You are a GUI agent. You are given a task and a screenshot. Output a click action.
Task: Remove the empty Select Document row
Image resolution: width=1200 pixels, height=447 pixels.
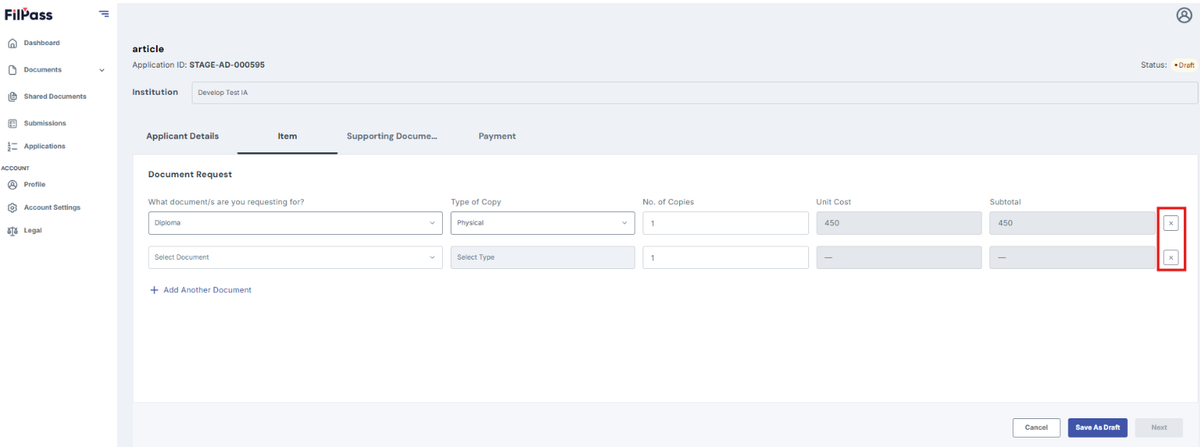pos(1171,258)
